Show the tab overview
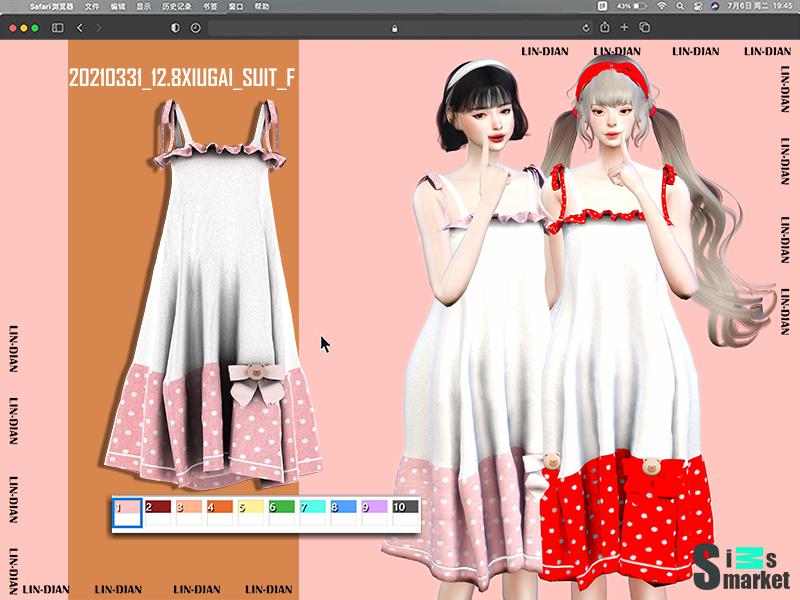The width and height of the screenshot is (800, 600). pos(645,27)
